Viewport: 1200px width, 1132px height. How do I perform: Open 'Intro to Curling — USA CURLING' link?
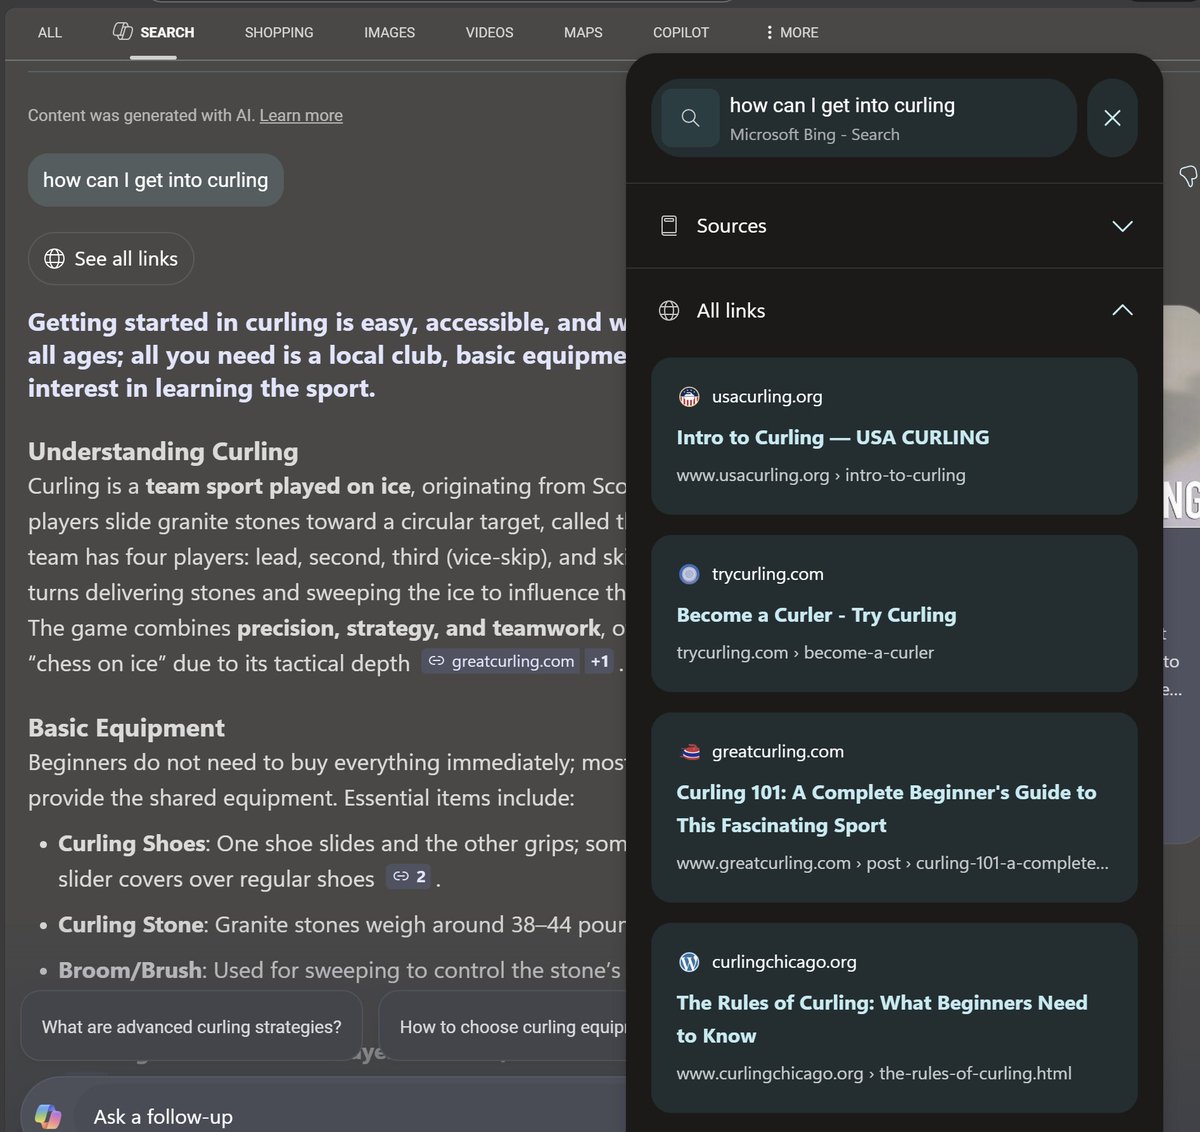(833, 437)
